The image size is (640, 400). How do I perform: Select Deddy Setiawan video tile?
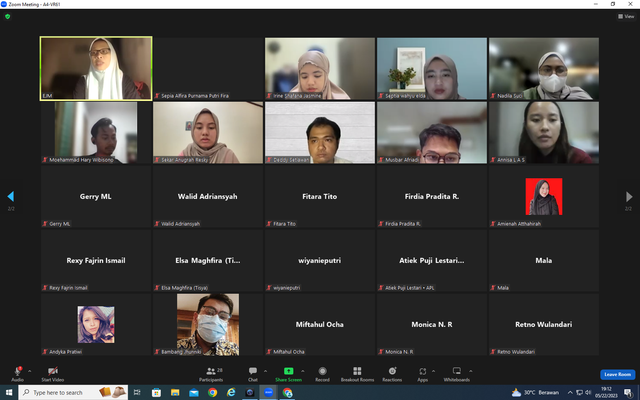pos(320,133)
